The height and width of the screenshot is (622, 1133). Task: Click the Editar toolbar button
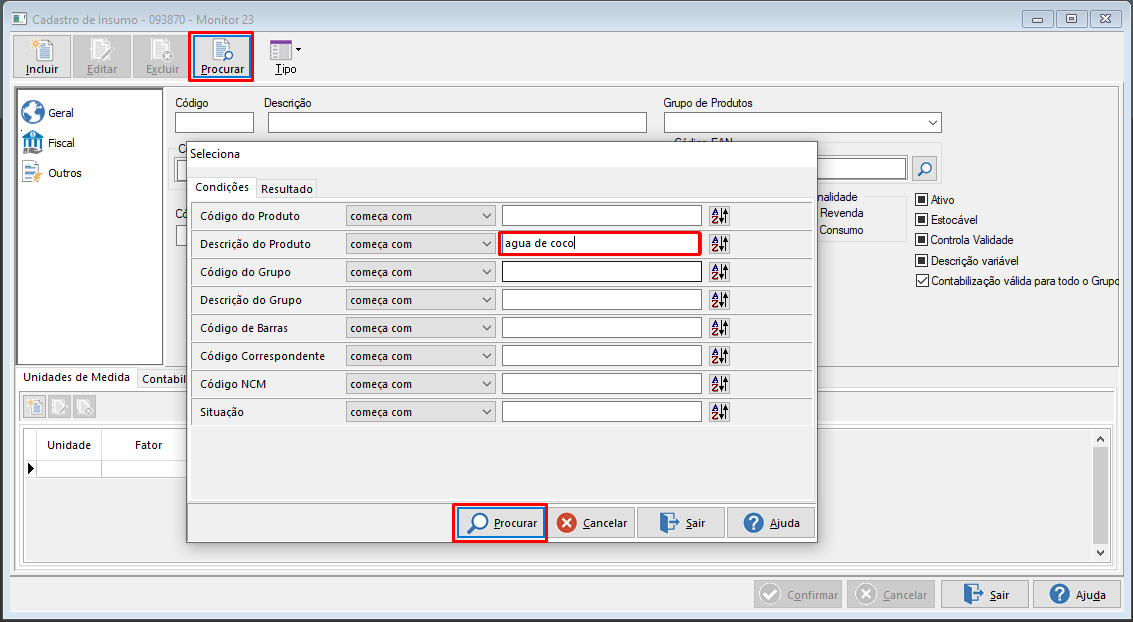(102, 57)
